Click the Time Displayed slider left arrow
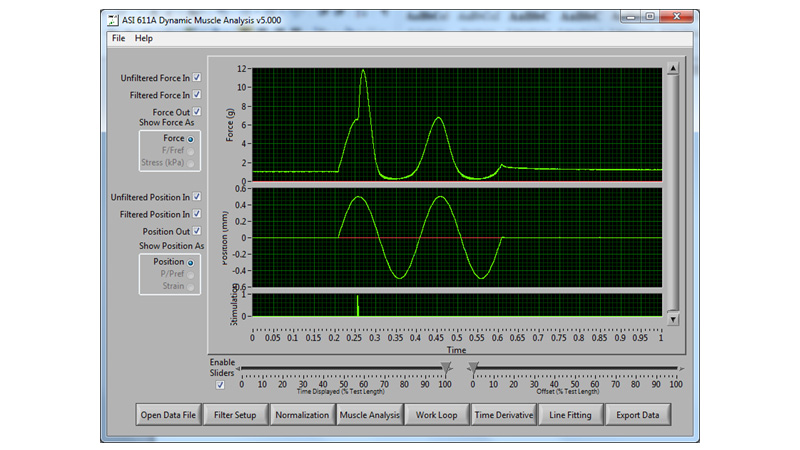The height and width of the screenshot is (450, 800). tap(238, 368)
